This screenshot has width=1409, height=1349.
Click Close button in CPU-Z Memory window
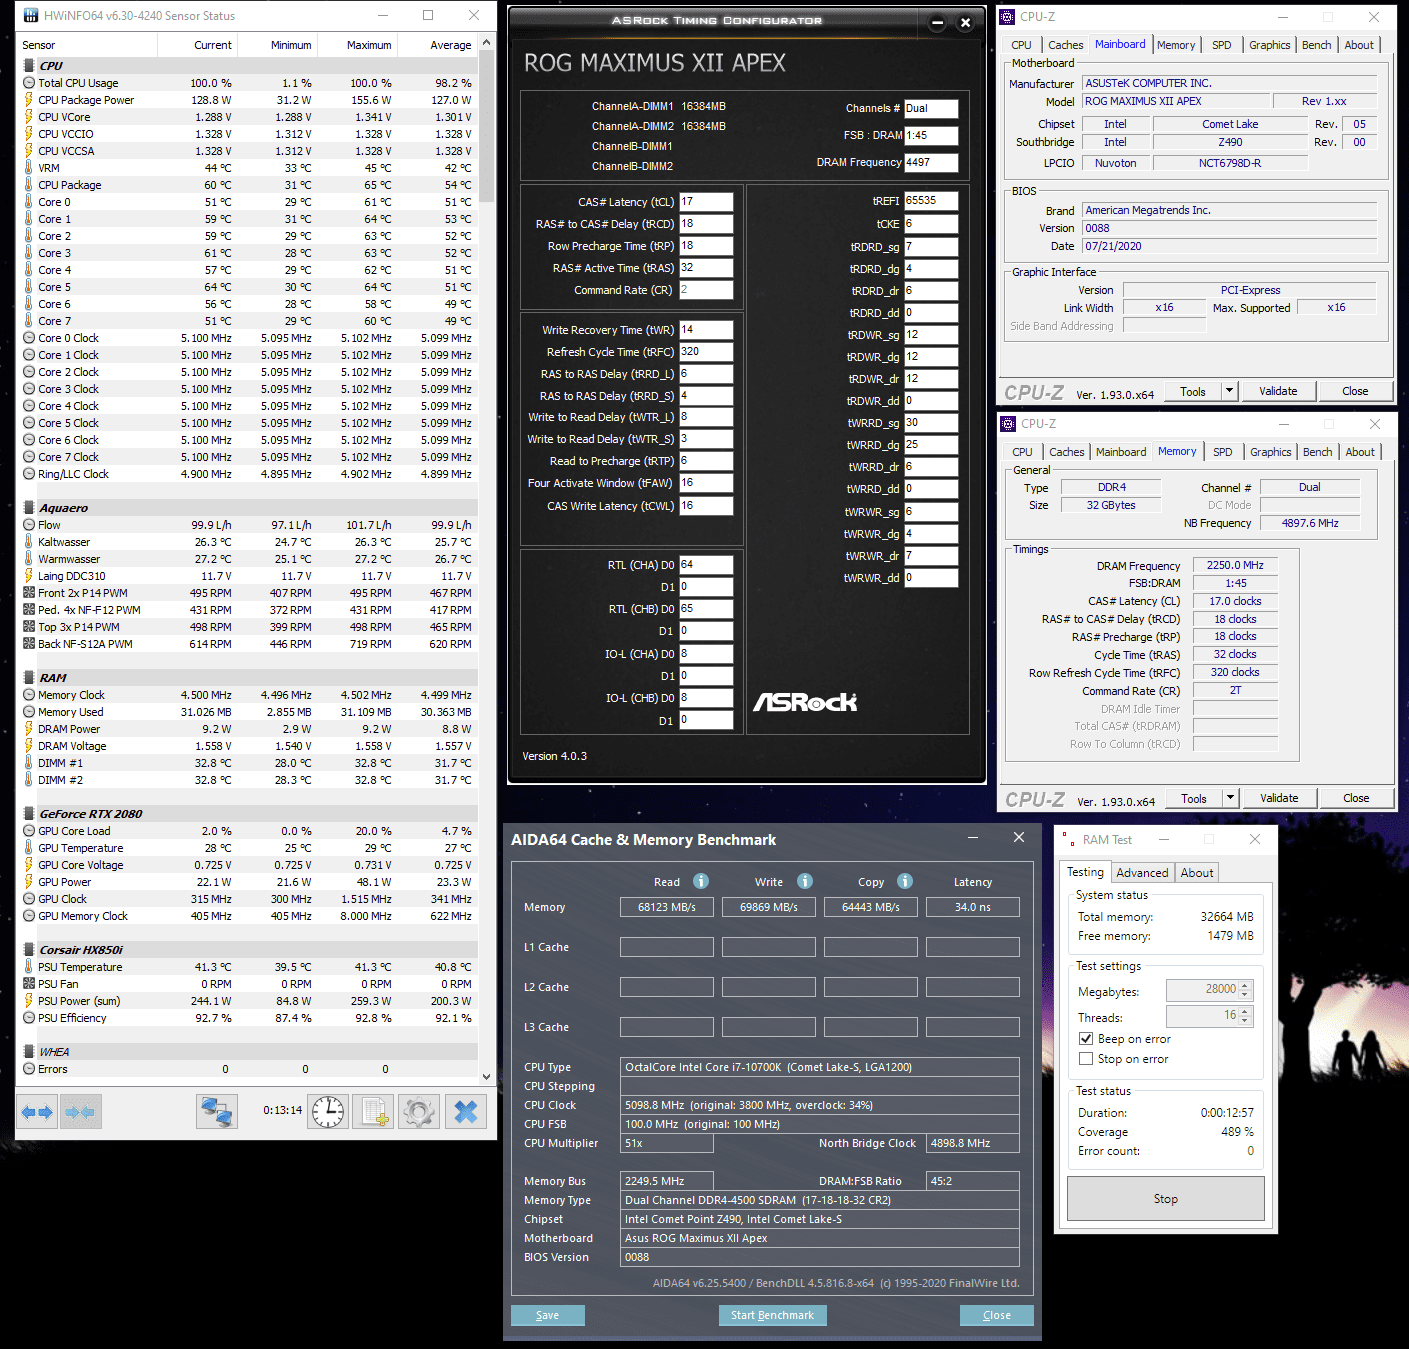[1356, 798]
